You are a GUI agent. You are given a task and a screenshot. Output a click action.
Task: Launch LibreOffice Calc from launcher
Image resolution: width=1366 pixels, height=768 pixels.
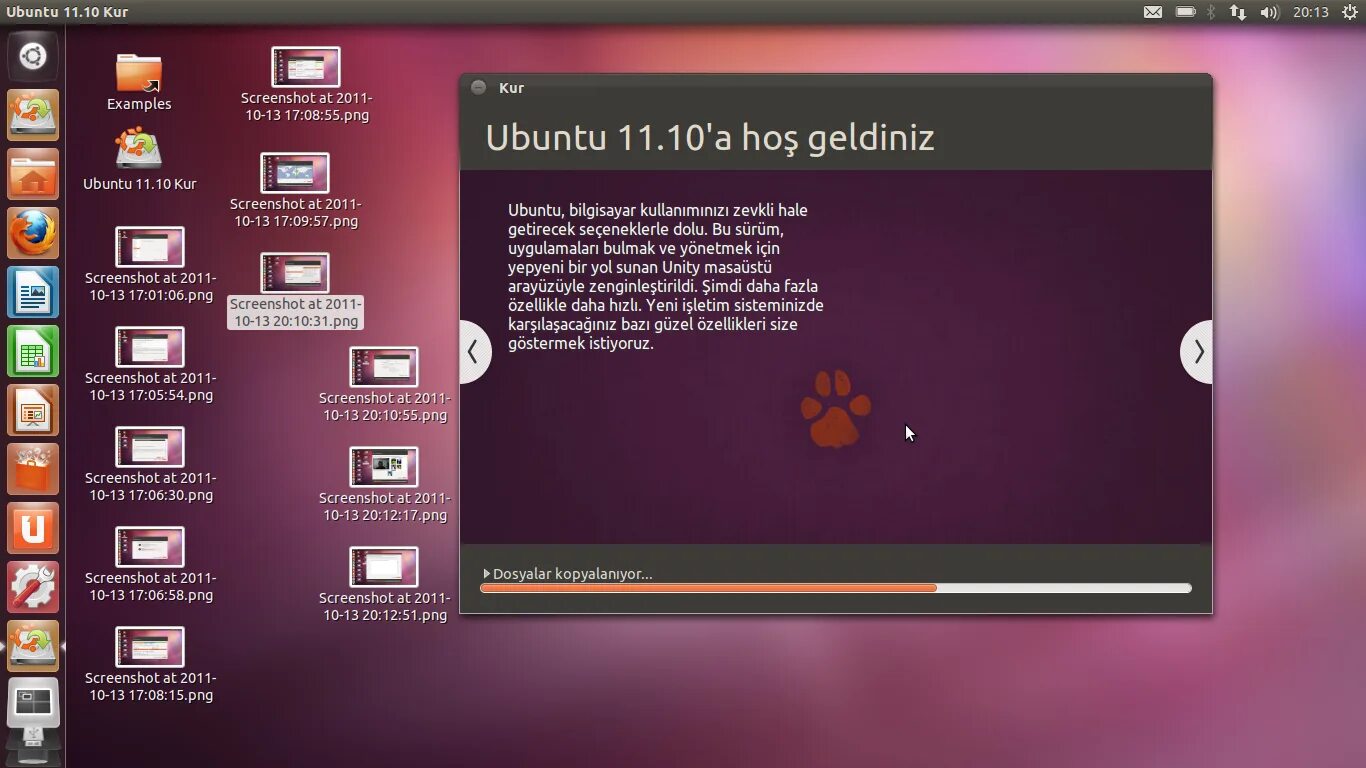point(33,351)
